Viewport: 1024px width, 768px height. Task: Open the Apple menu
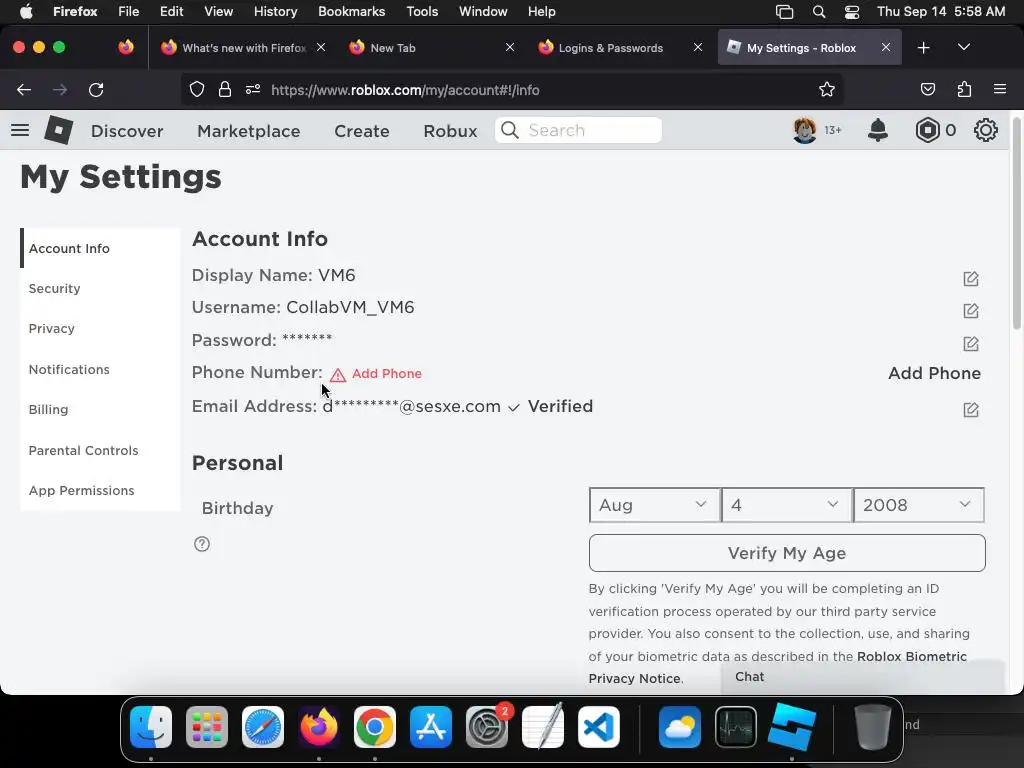25,11
